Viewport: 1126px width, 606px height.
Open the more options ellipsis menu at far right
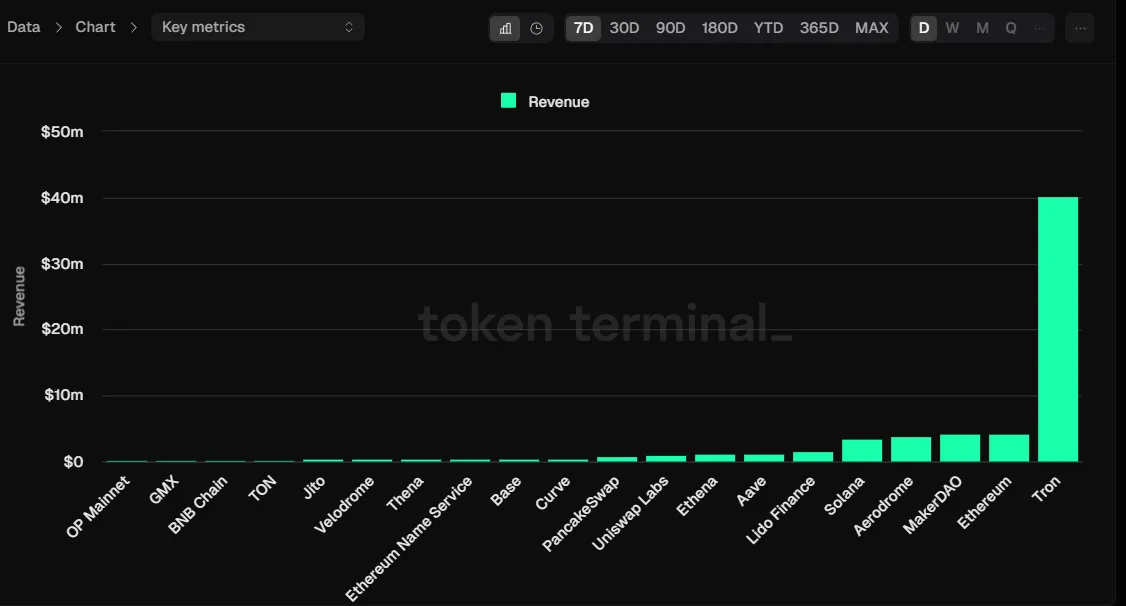1080,28
